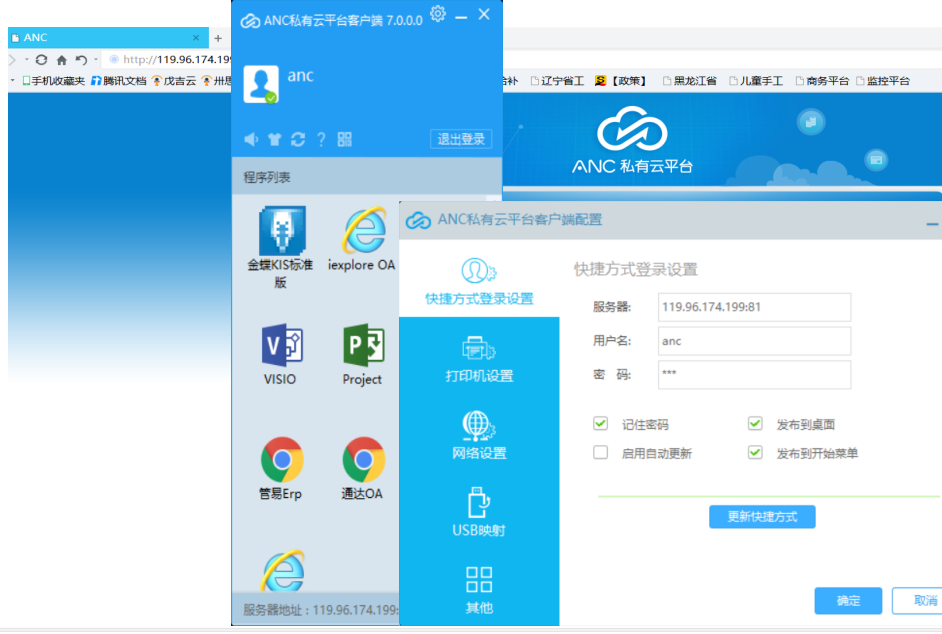Open the bottom Internet Explorer program icon

(282, 570)
